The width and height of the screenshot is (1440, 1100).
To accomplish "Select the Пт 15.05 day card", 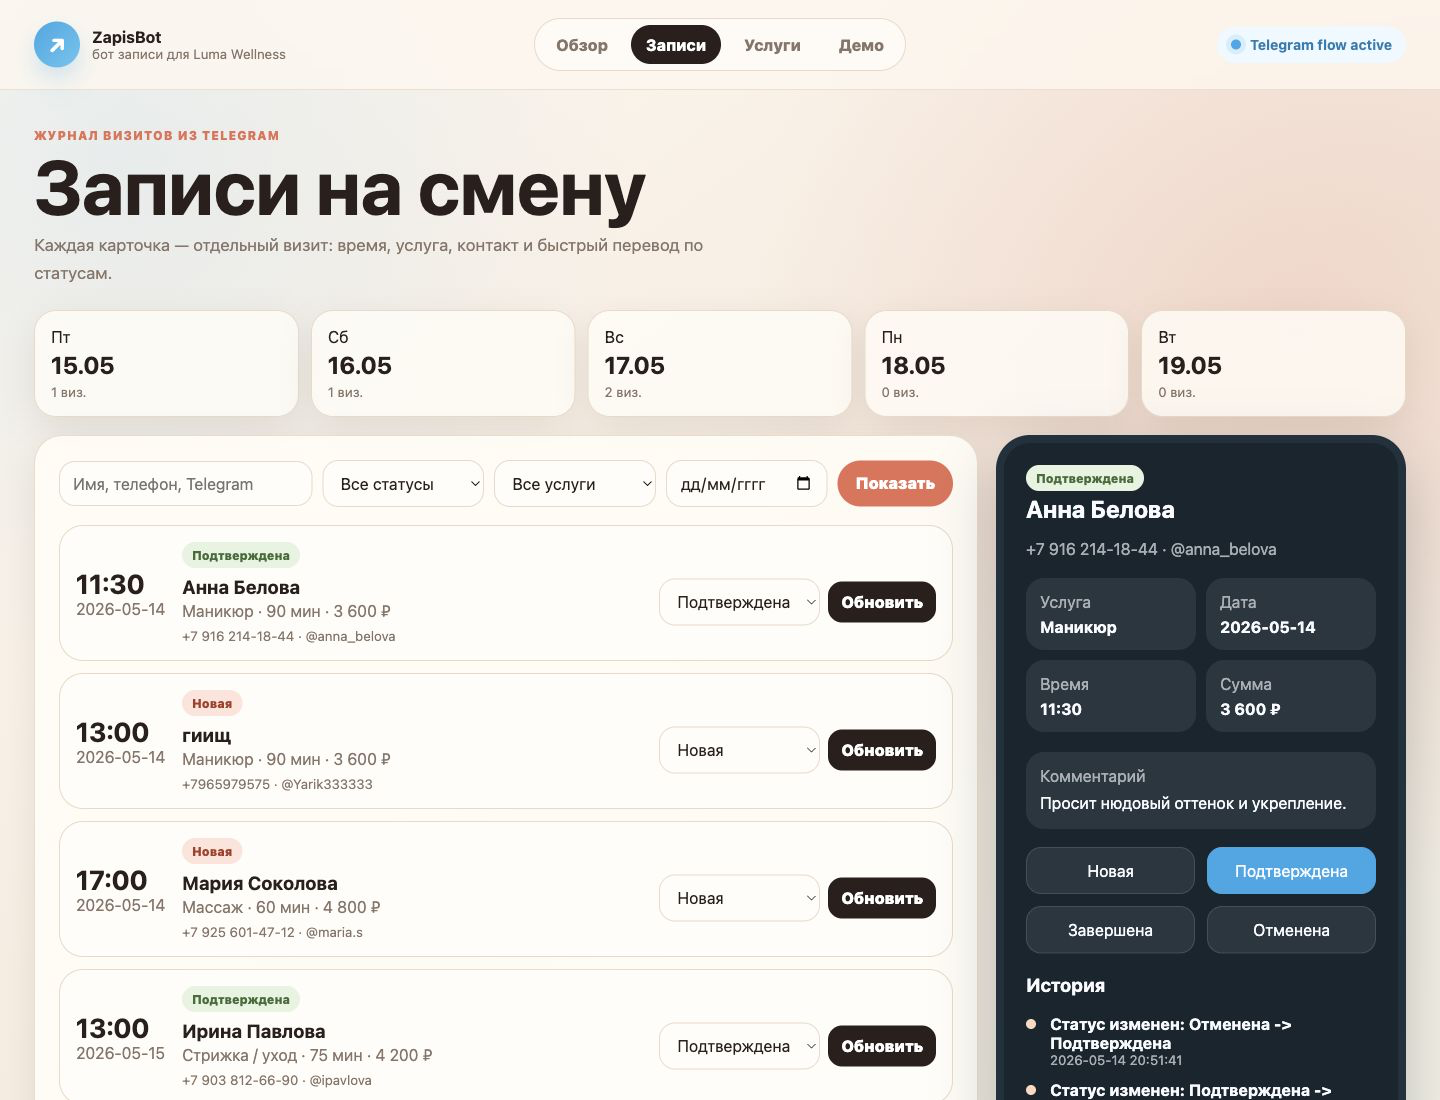I will pos(166,363).
